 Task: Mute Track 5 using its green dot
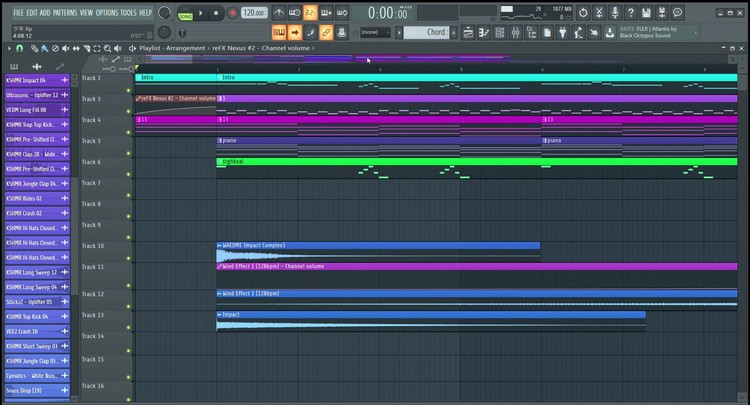129,153
